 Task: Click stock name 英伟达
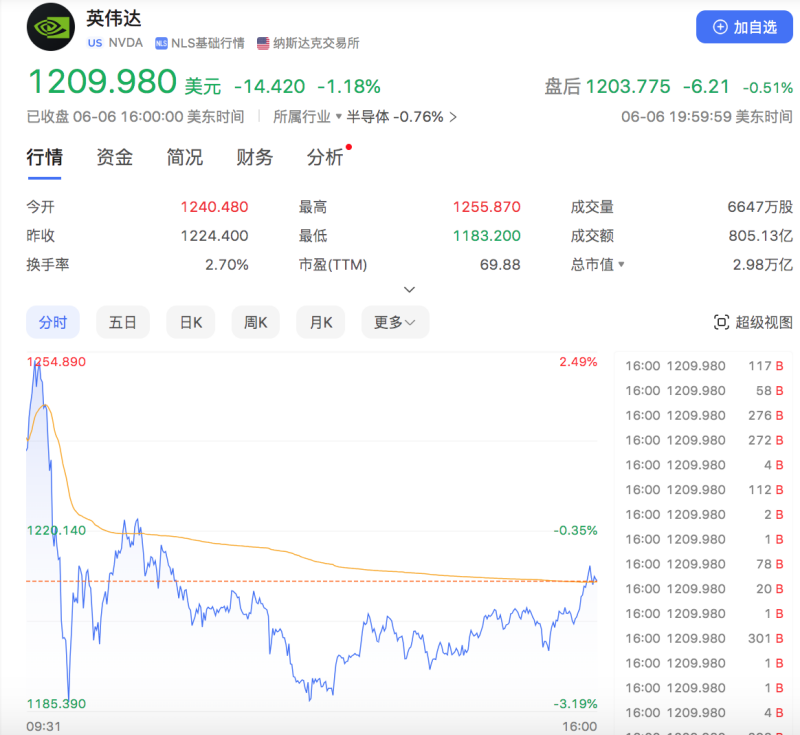click(x=113, y=18)
